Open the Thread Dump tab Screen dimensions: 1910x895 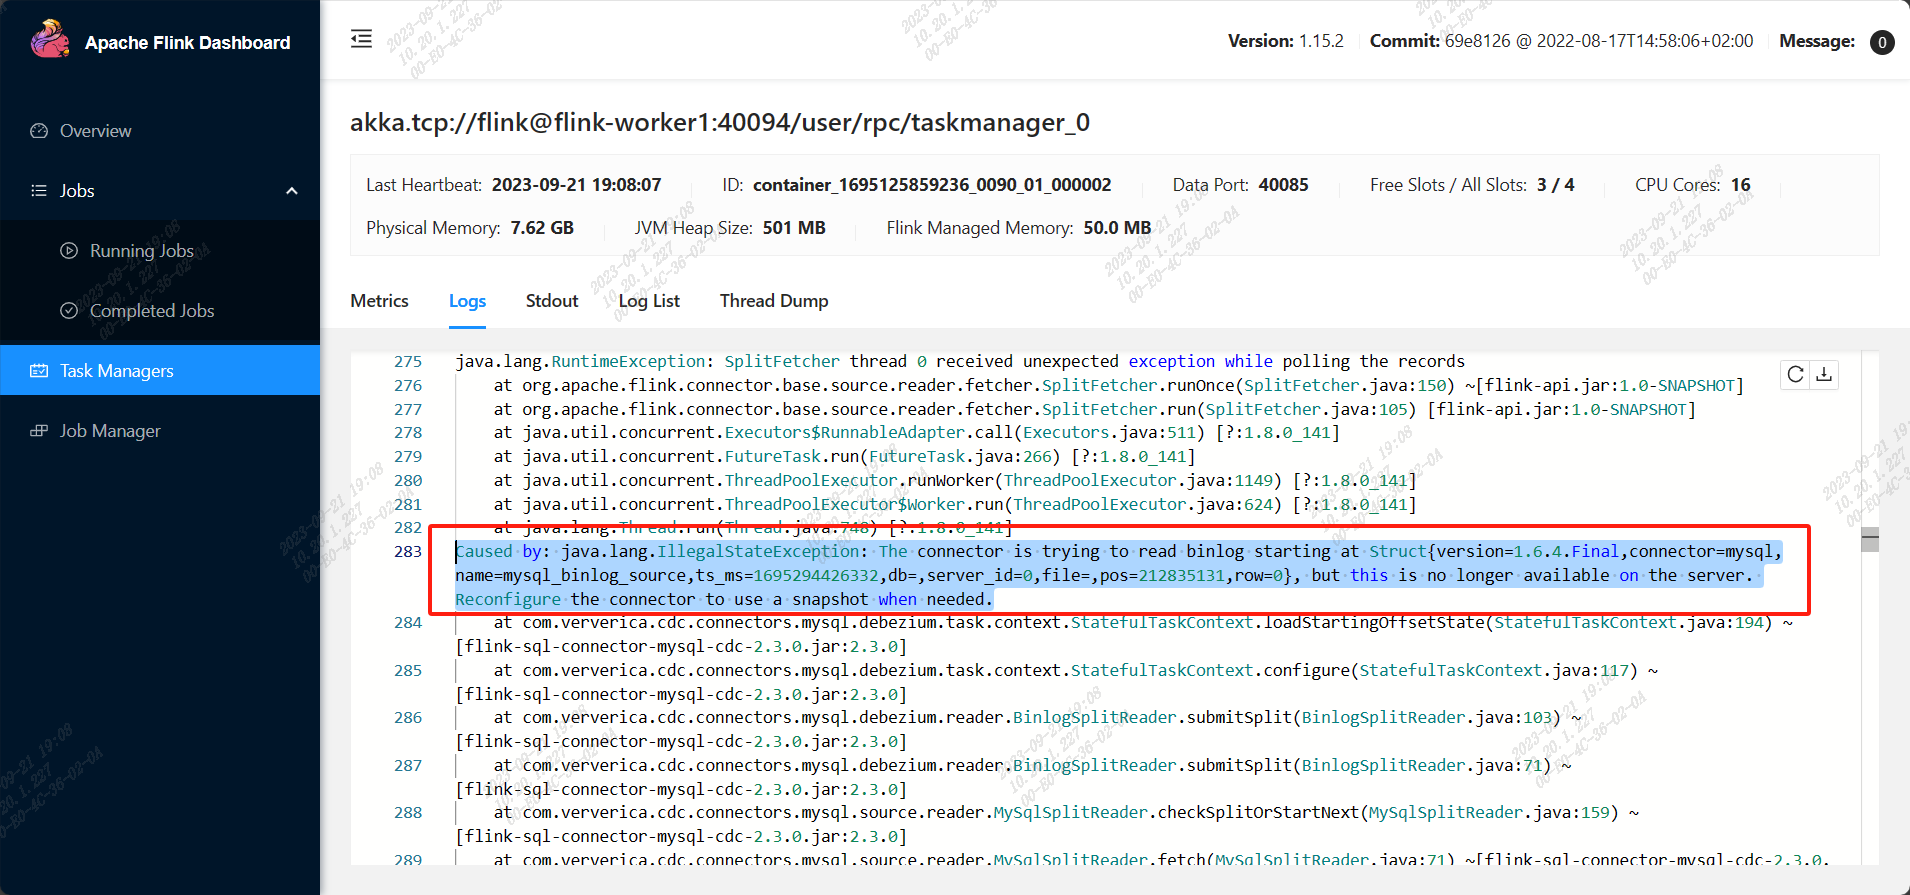[774, 301]
